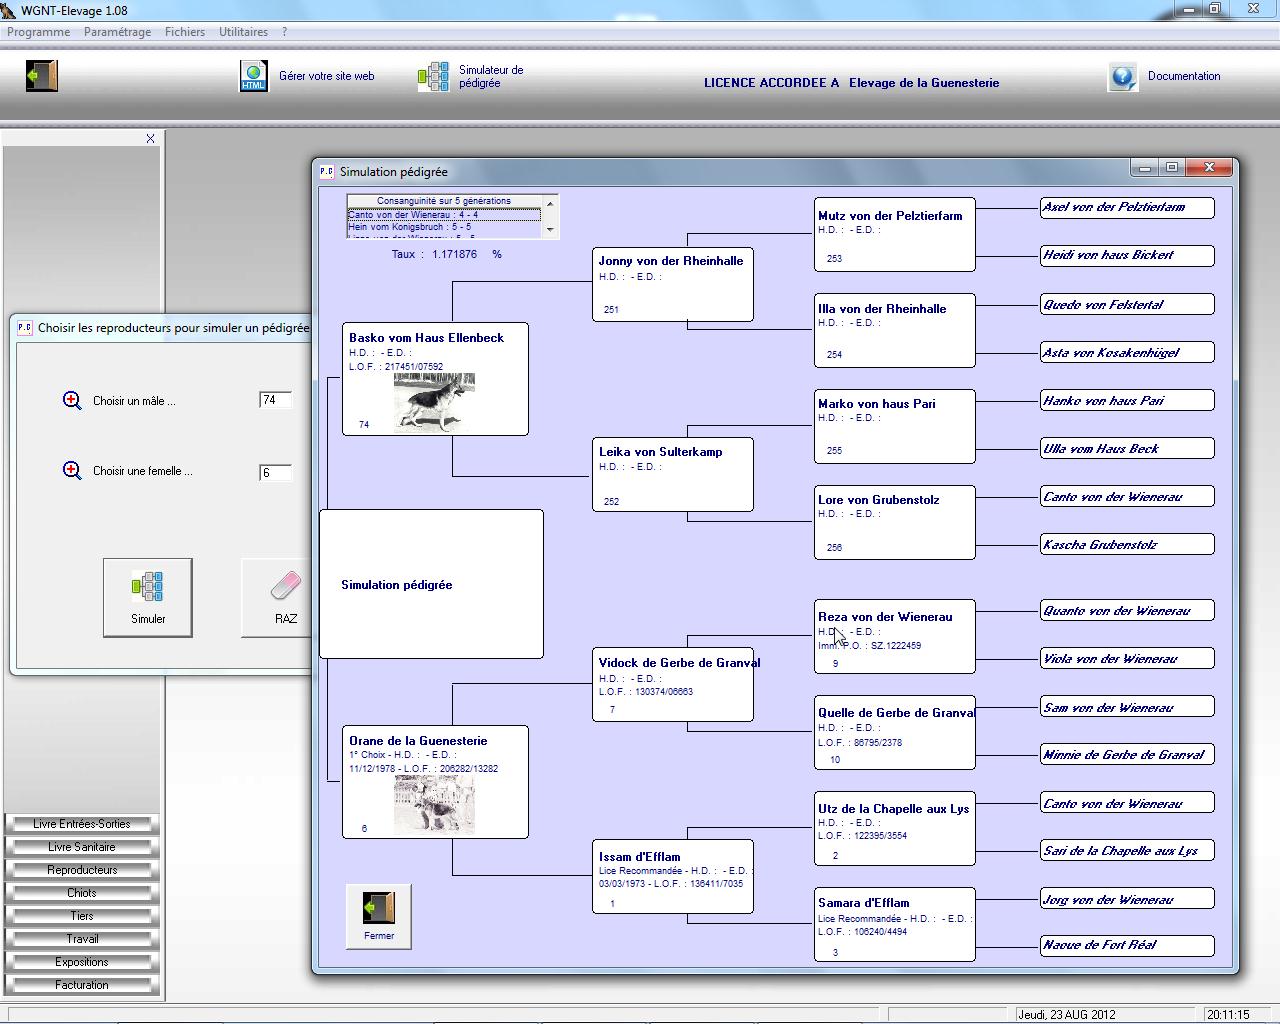
Task: Click the male ID input field
Action: [x=275, y=400]
